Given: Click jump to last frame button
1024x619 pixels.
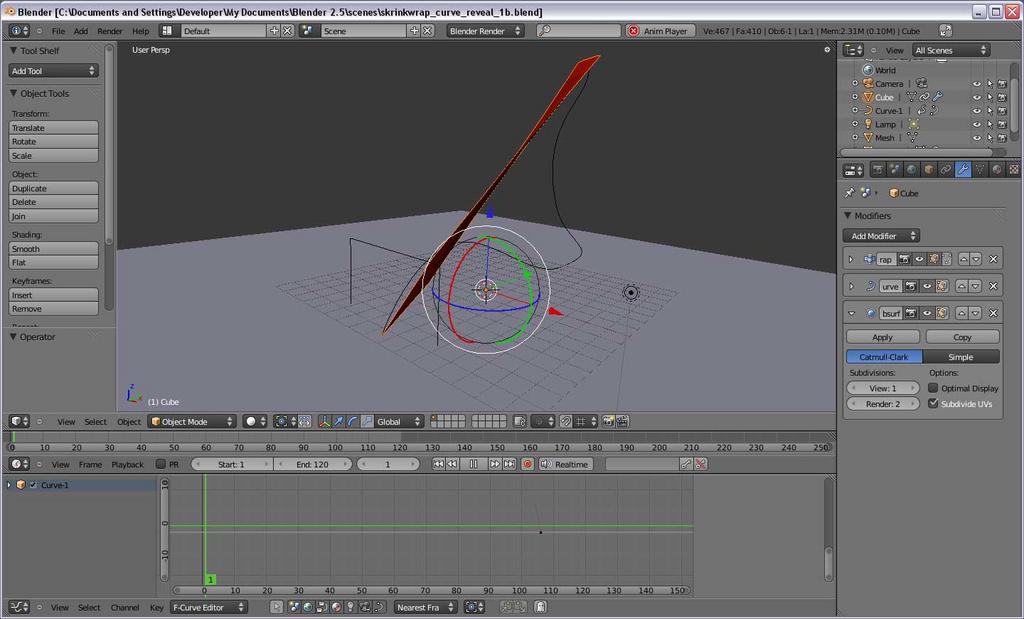Looking at the screenshot, I should click(x=509, y=464).
